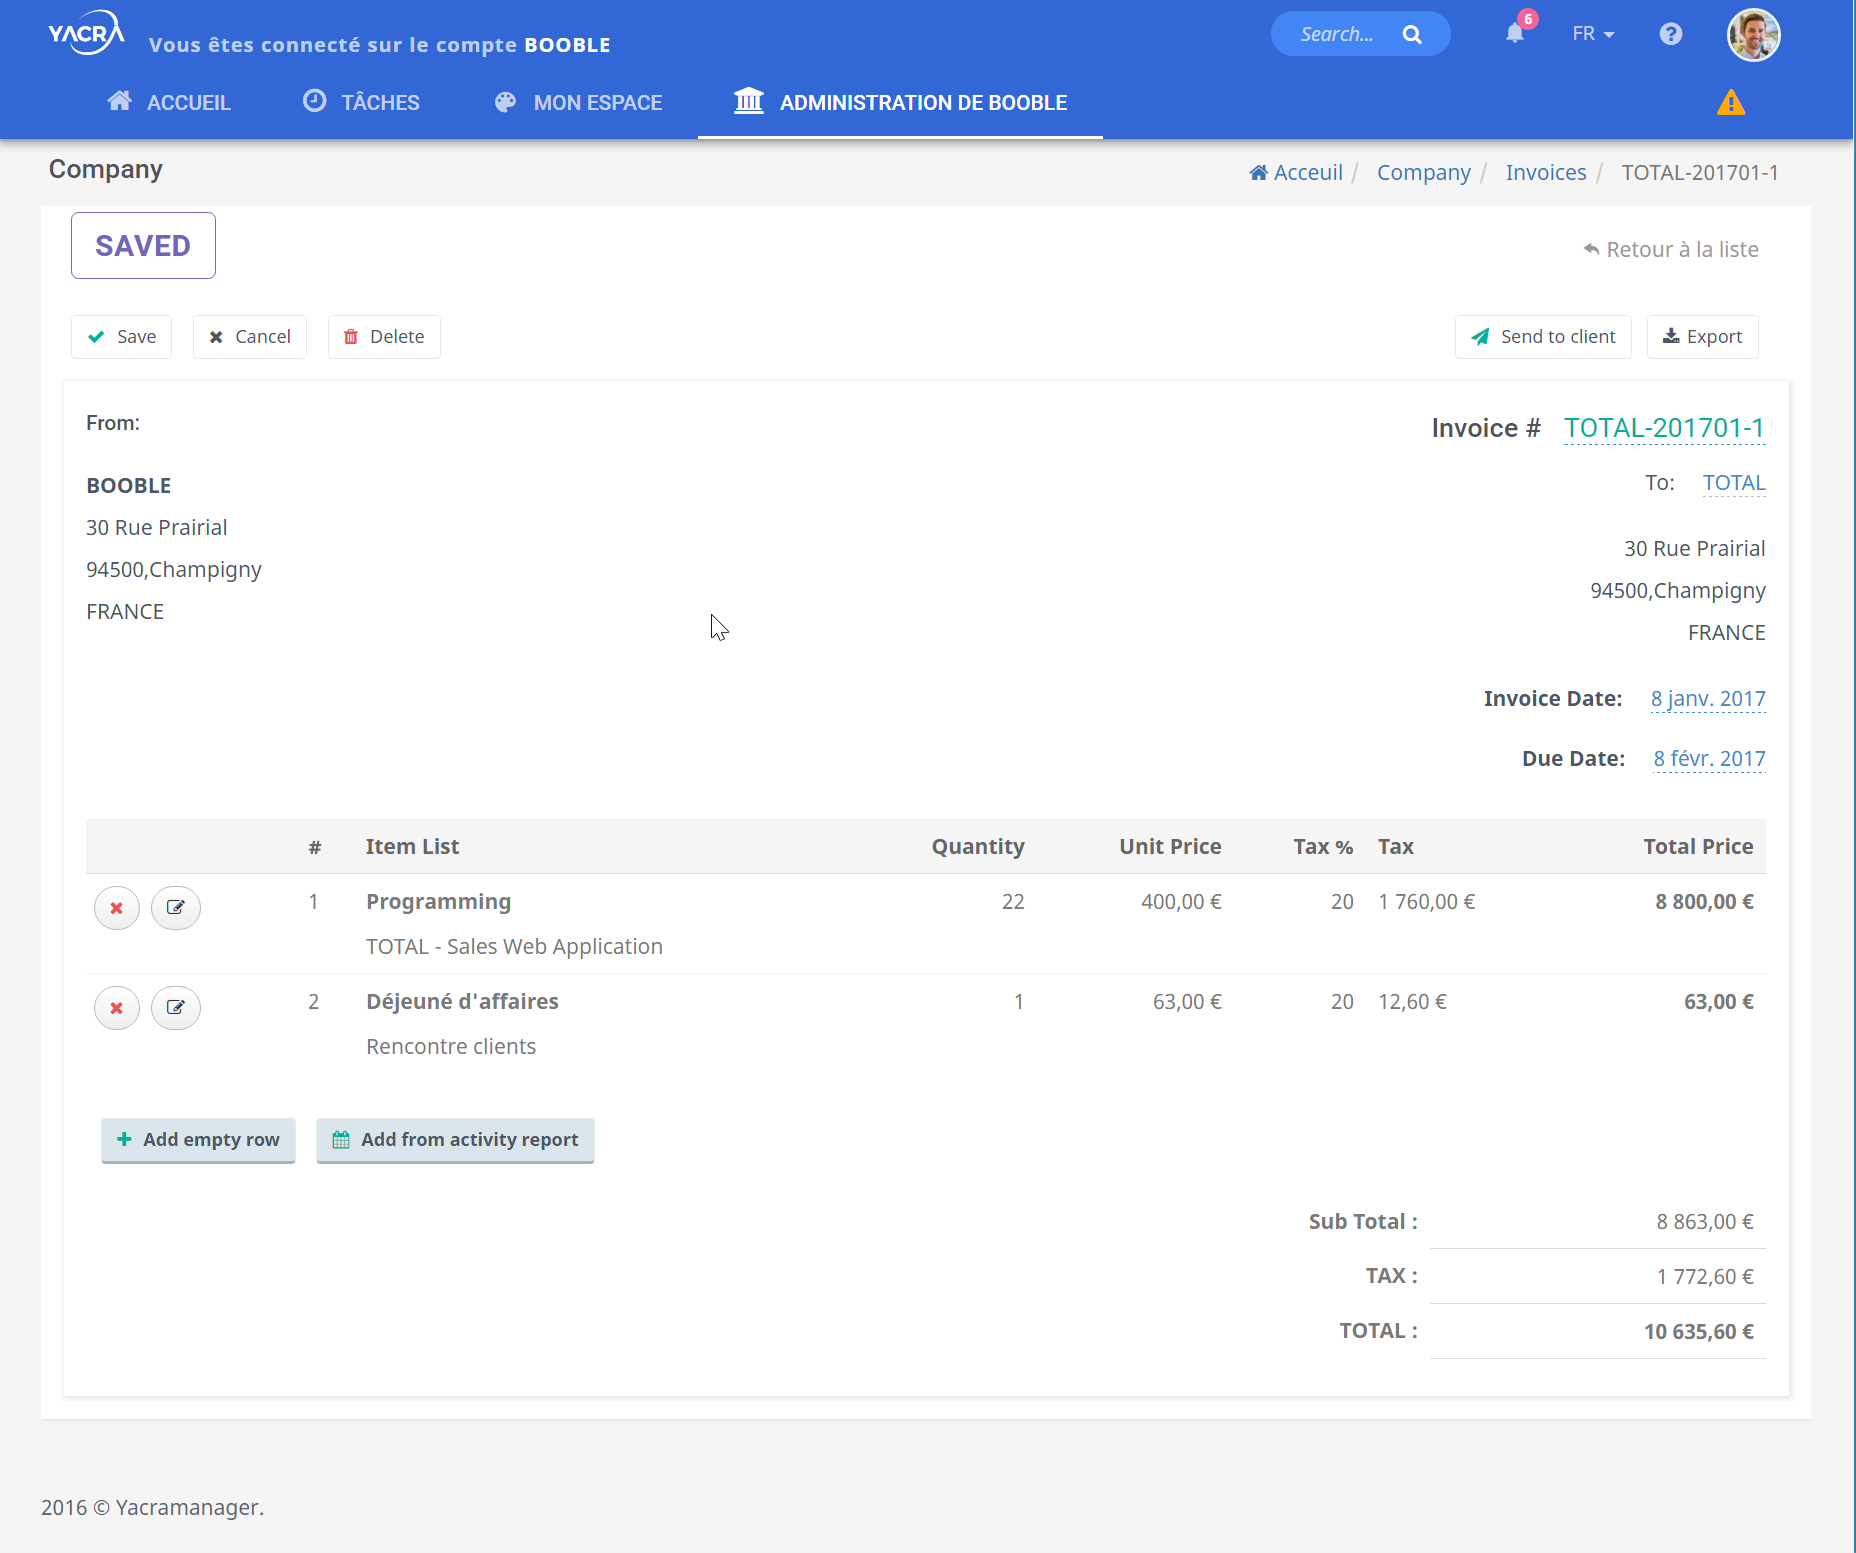This screenshot has width=1856, height=1553.
Task: Open Invoices breadcrumb link
Action: click(x=1546, y=173)
